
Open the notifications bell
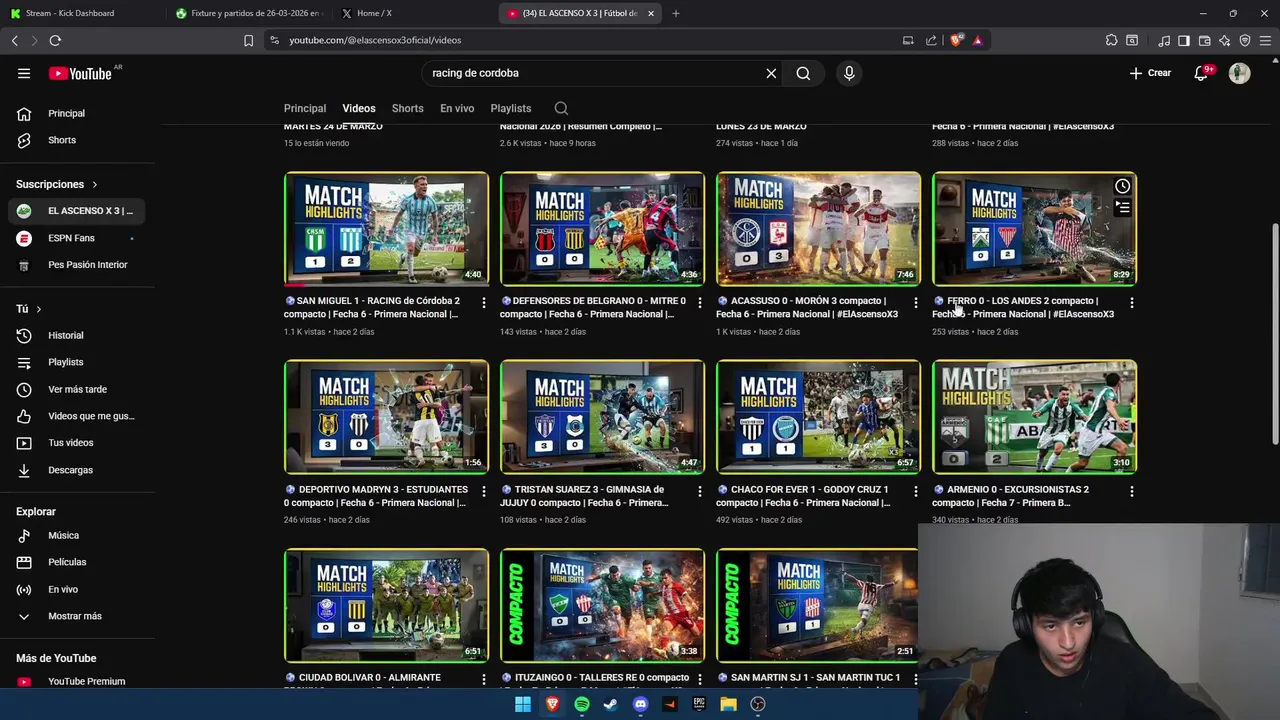tap(1202, 73)
